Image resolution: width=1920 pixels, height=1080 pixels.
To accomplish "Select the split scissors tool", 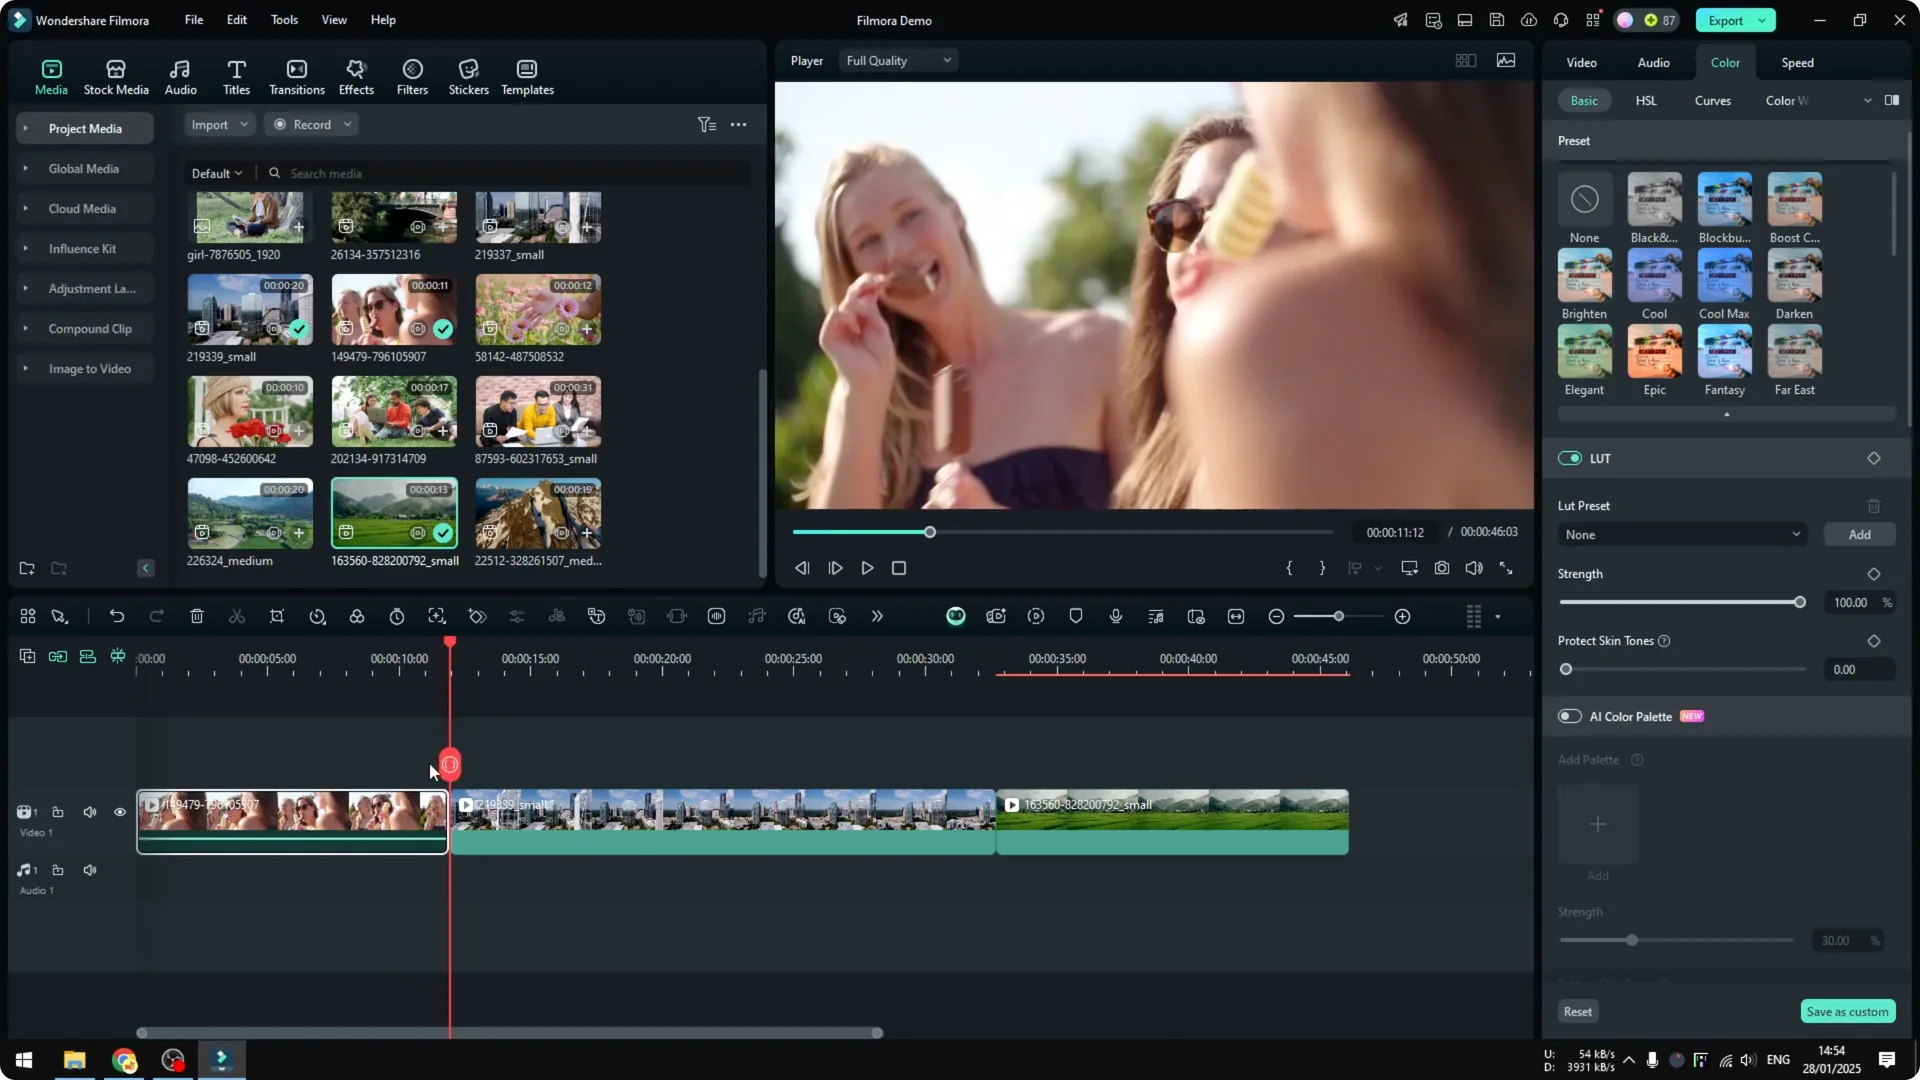I will click(237, 616).
